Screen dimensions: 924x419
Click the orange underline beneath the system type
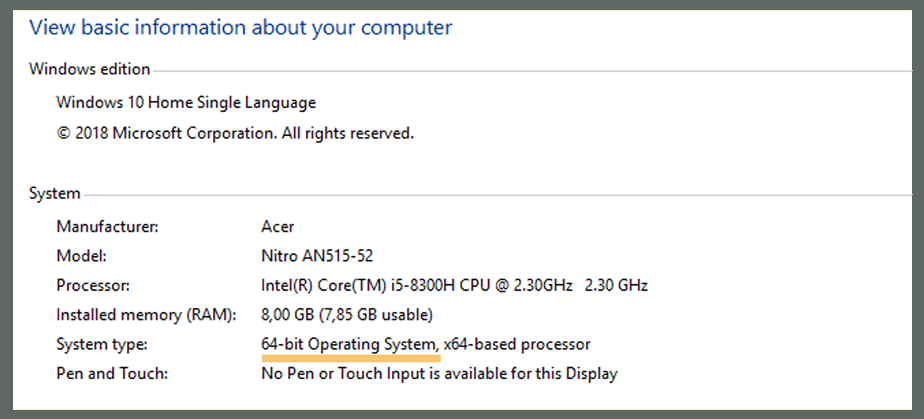click(x=350, y=356)
